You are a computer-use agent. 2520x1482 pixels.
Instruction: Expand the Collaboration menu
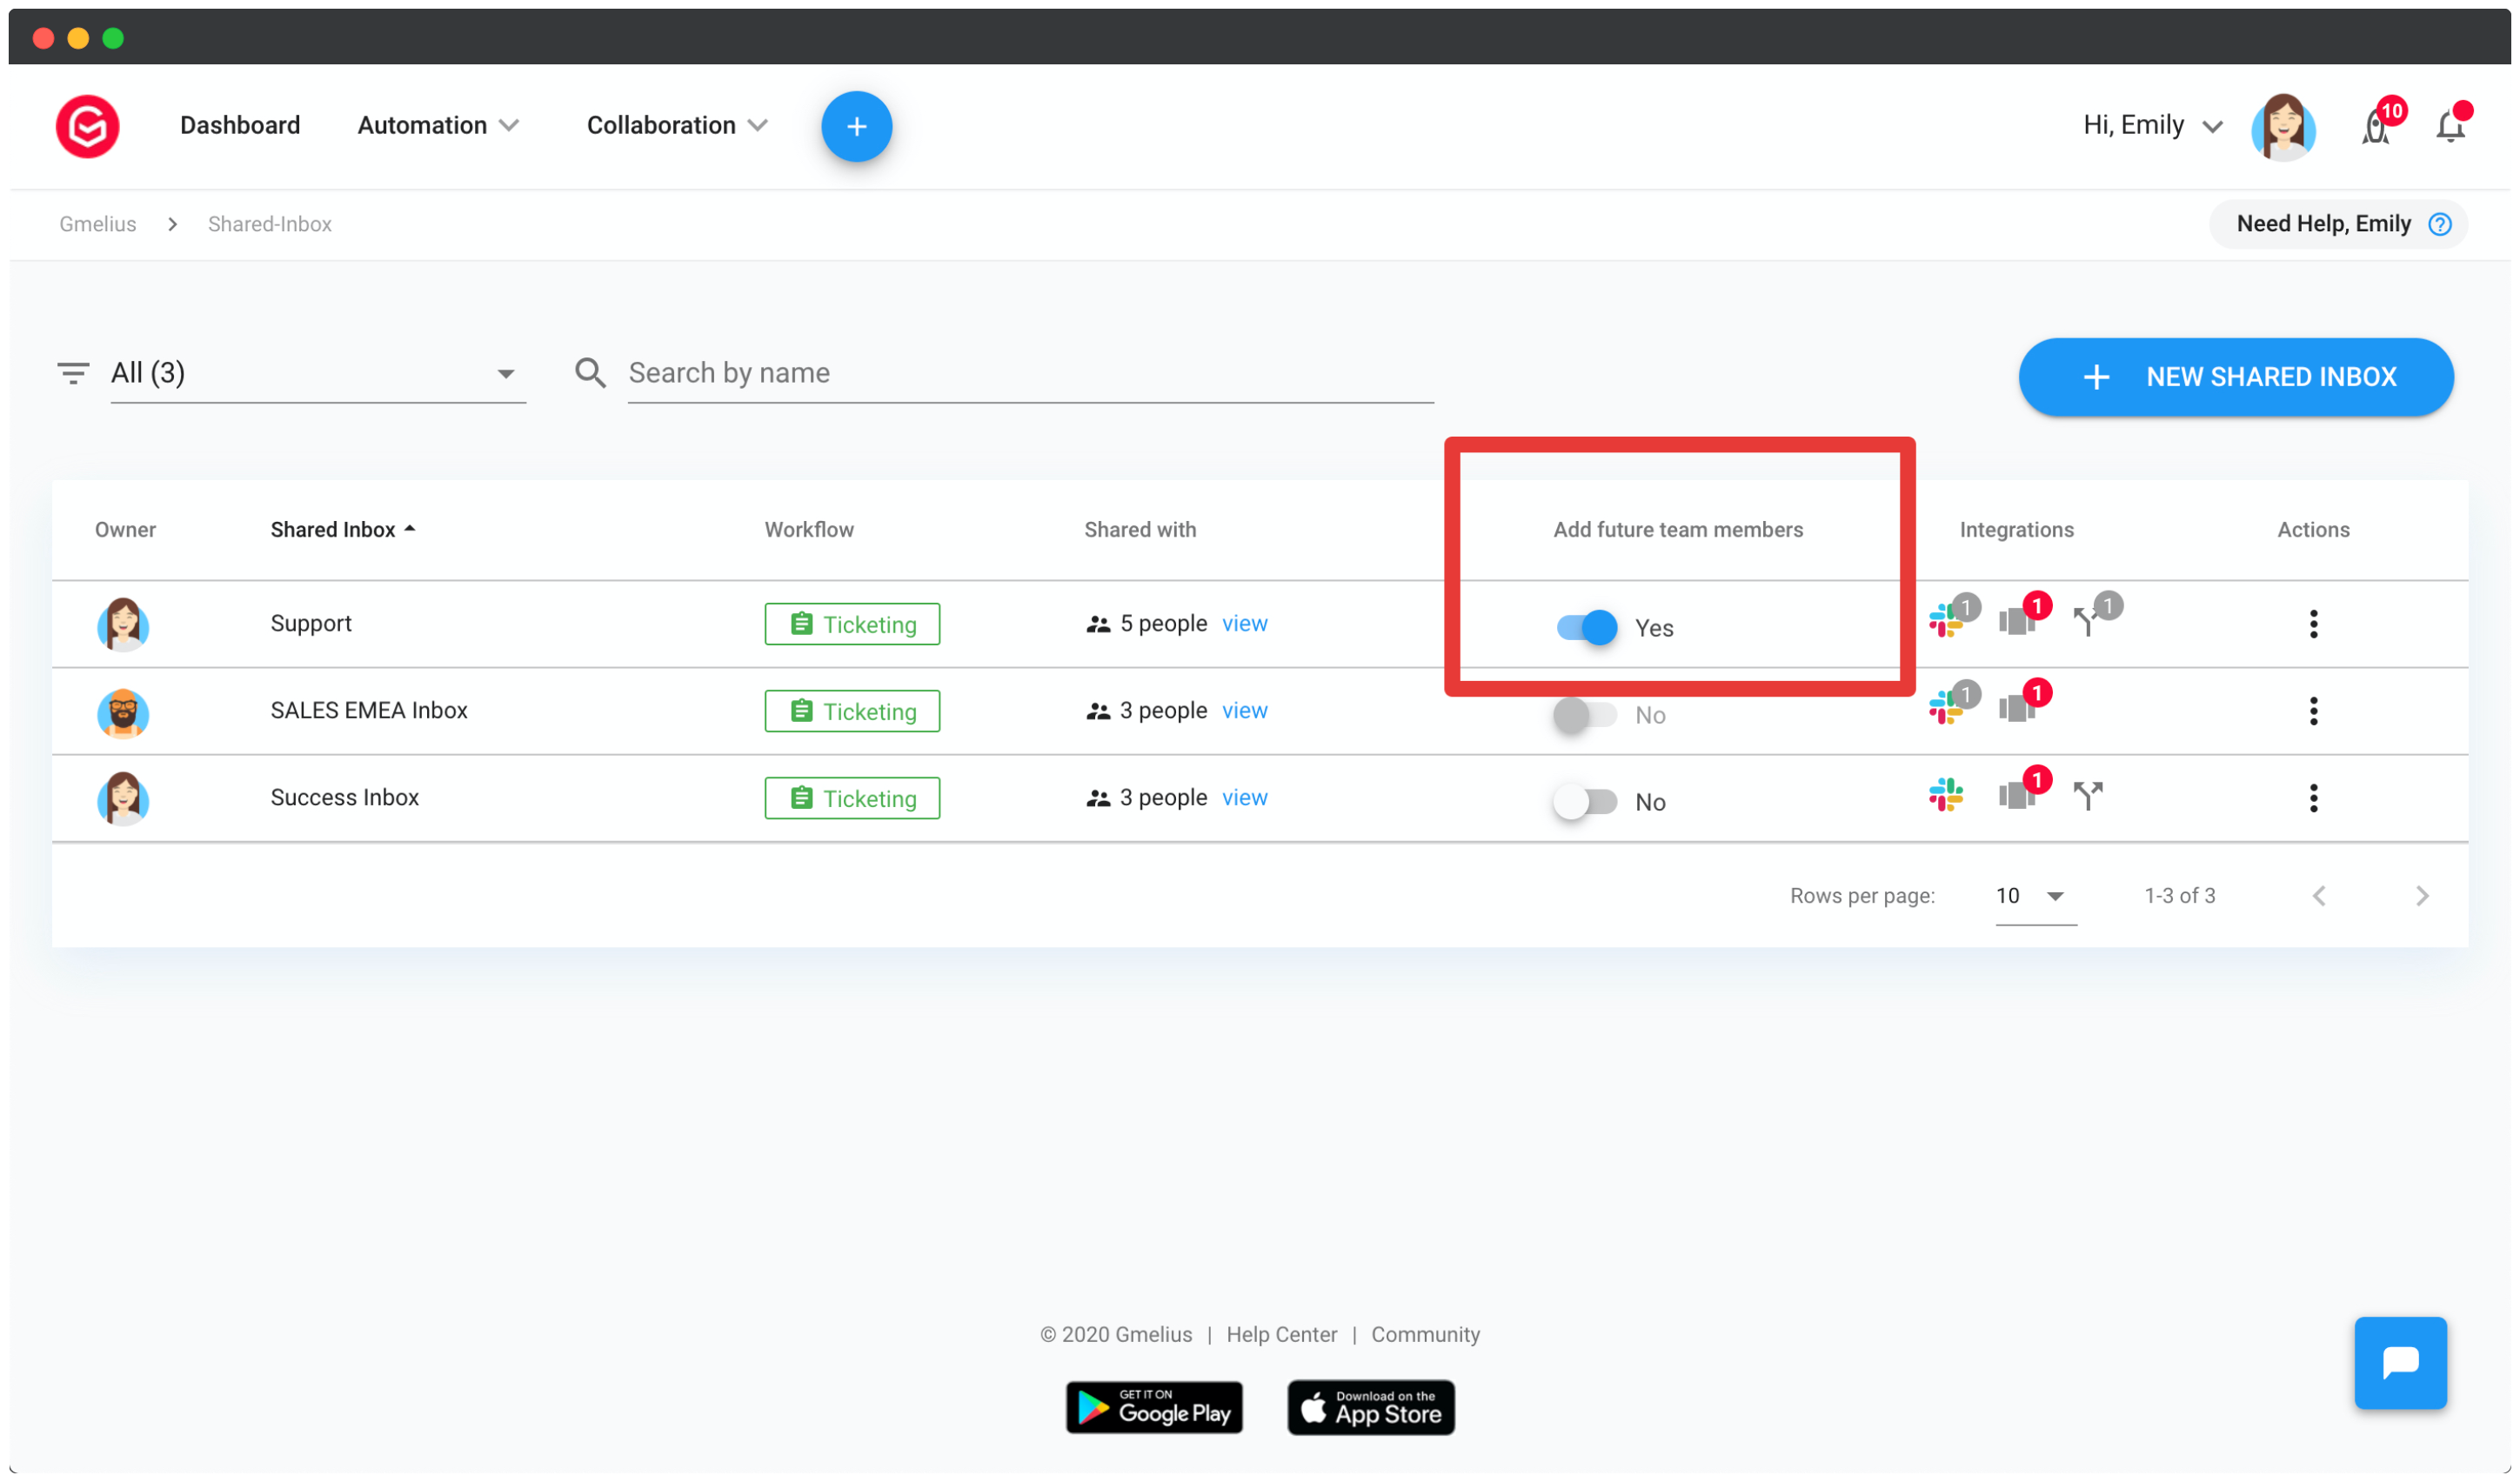point(677,125)
